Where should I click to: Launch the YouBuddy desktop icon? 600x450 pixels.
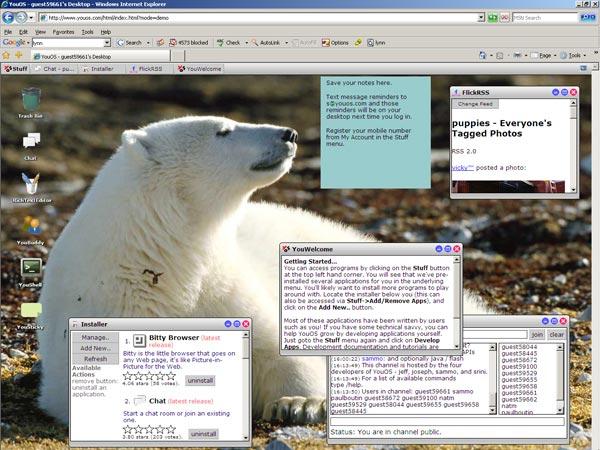pyautogui.click(x=31, y=226)
